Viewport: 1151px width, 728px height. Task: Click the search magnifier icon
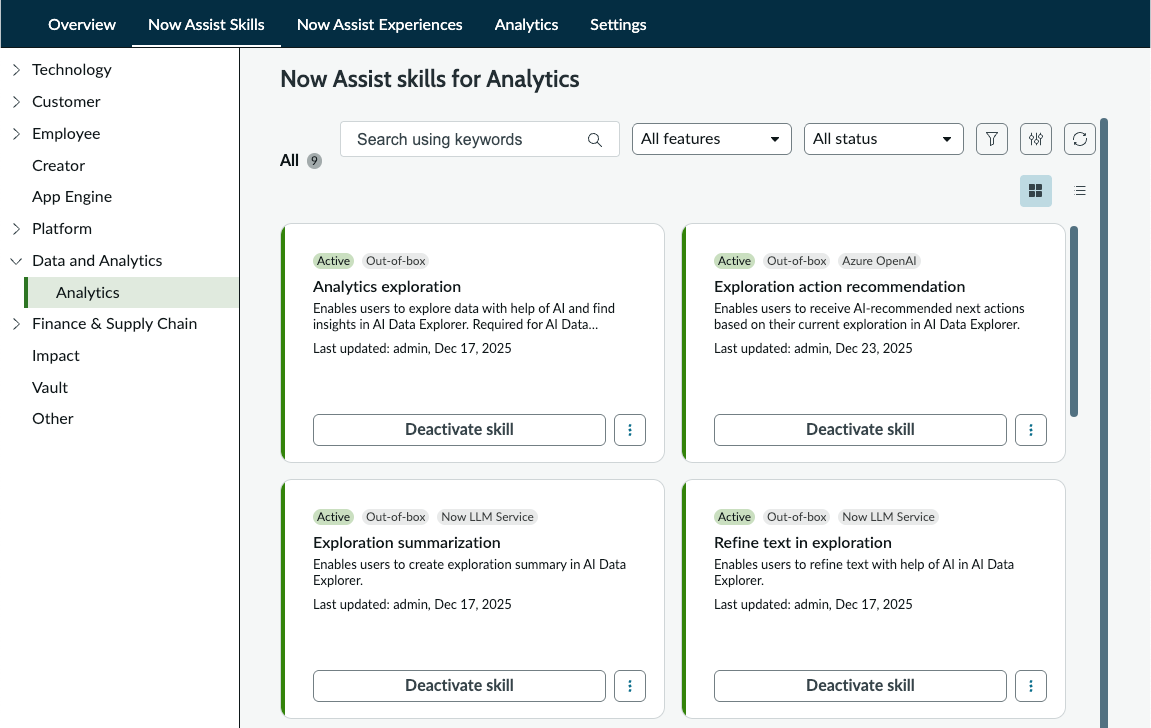[595, 139]
